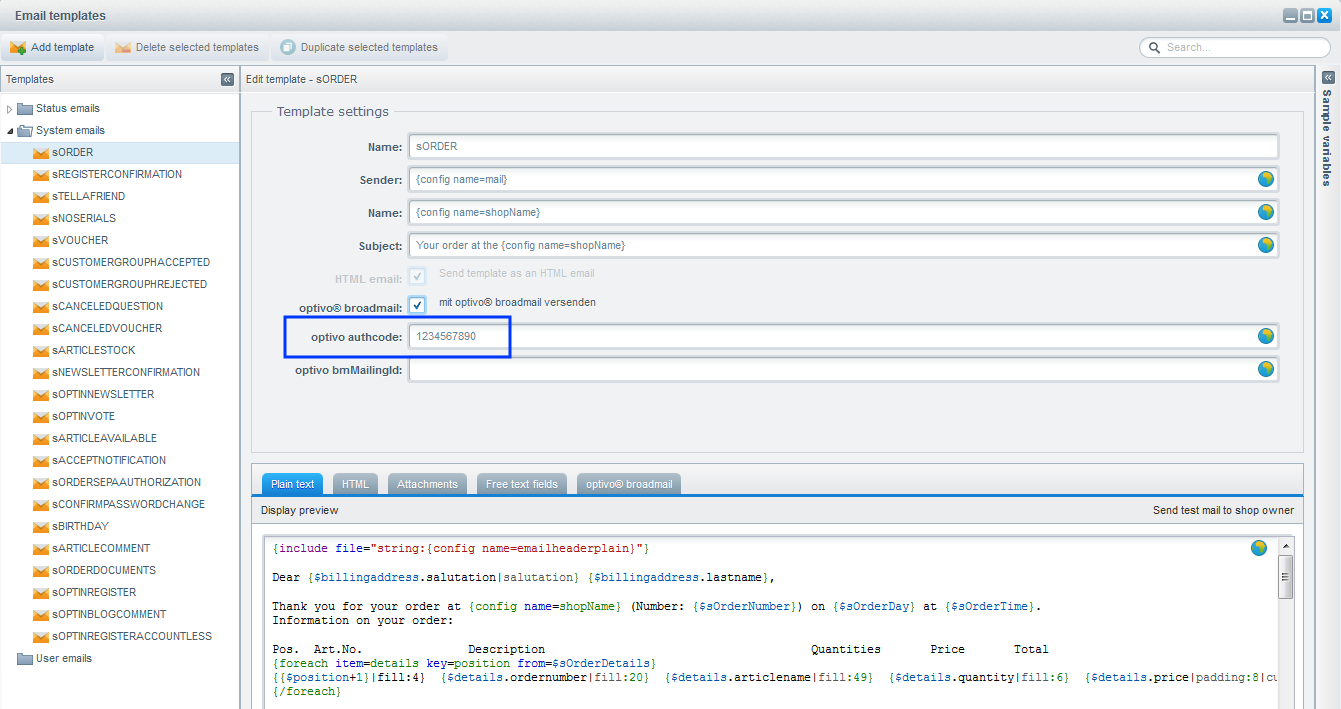This screenshot has width=1341, height=709.
Task: Select the sTELLAFRIEND envelope icon
Action: point(41,197)
